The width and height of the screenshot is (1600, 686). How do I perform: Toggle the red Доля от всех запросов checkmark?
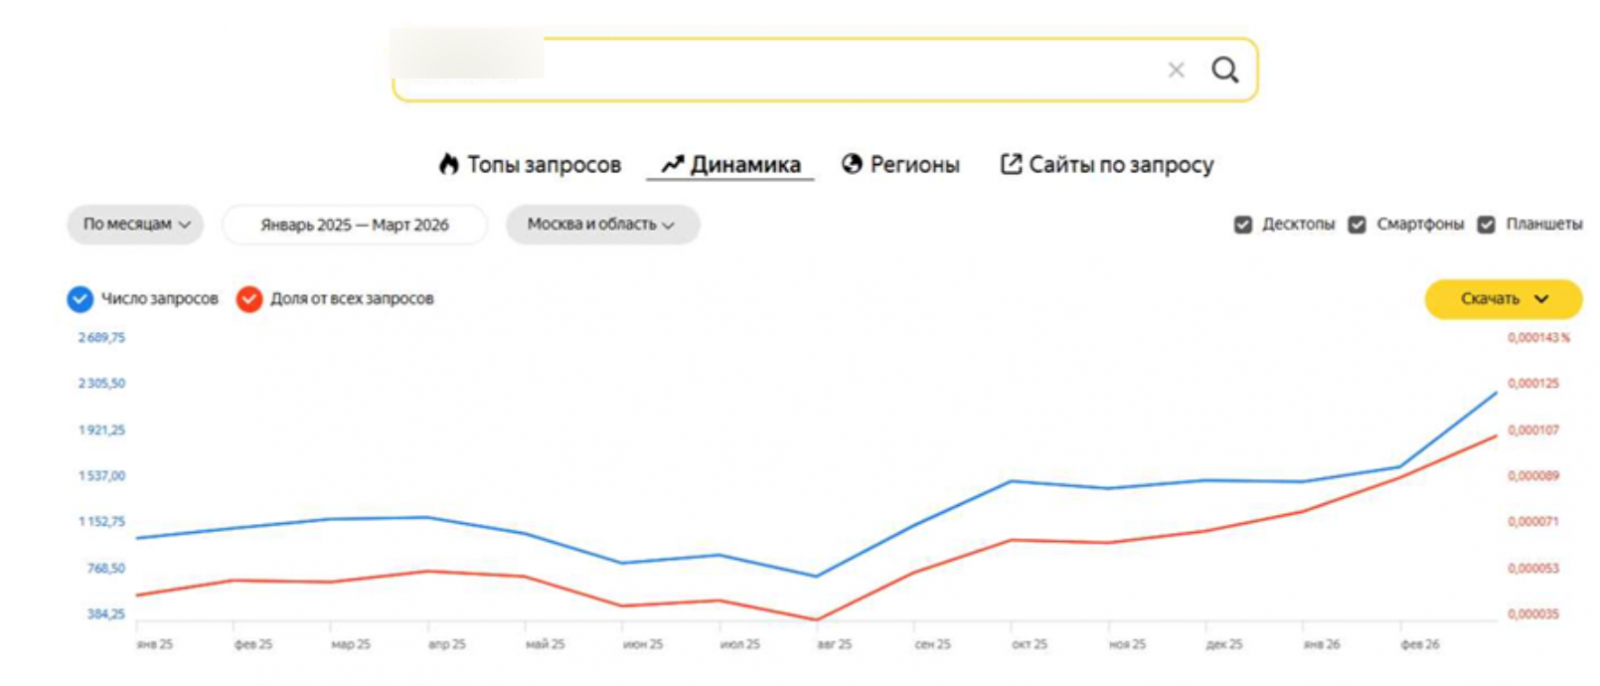249,299
